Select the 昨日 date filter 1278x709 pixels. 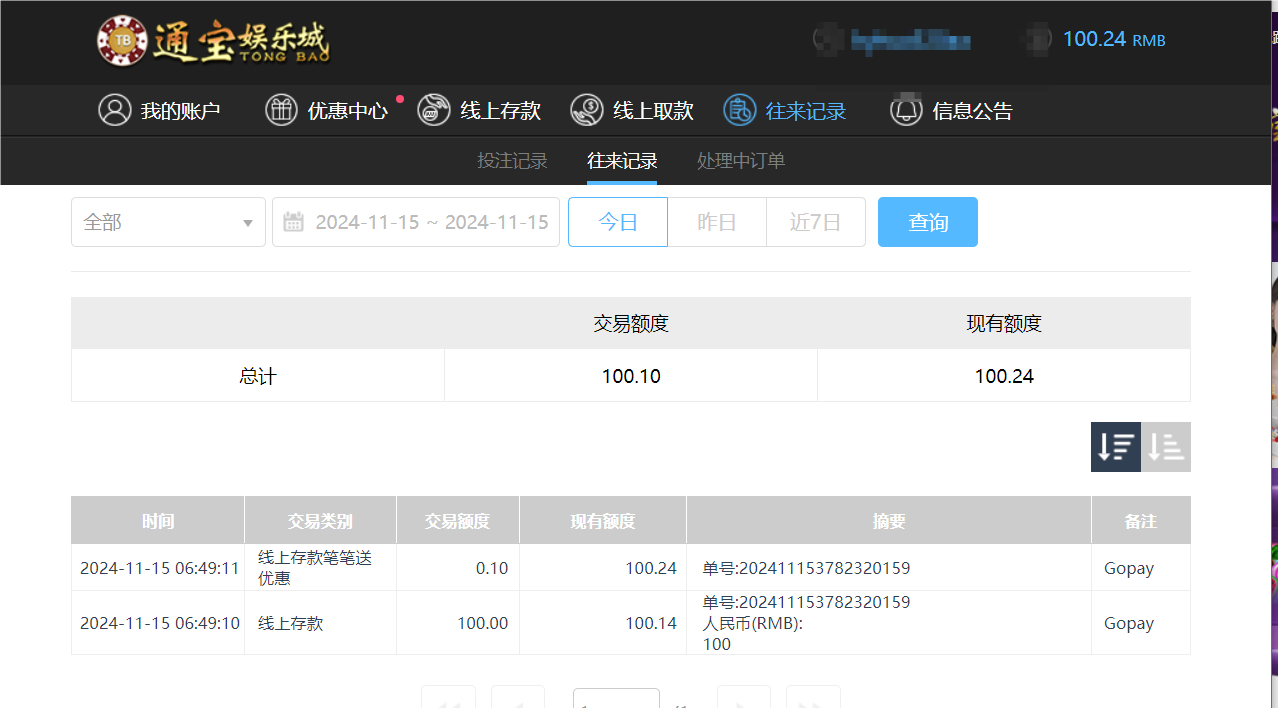(716, 221)
